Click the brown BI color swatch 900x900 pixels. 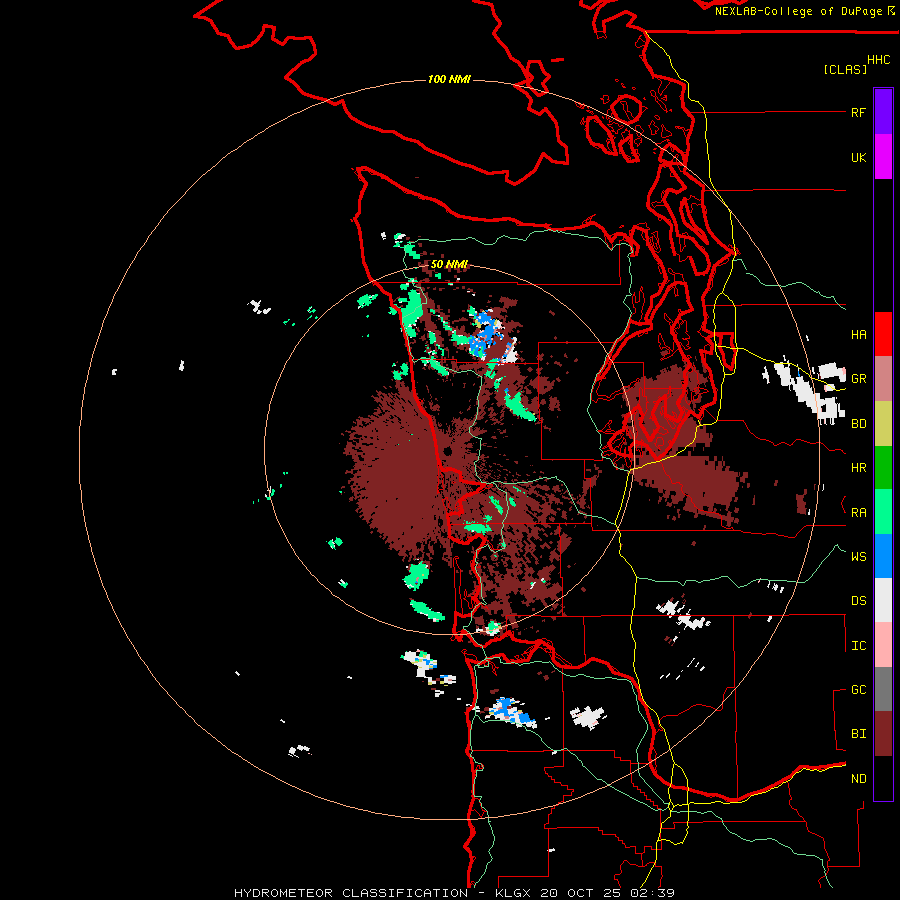point(883,734)
